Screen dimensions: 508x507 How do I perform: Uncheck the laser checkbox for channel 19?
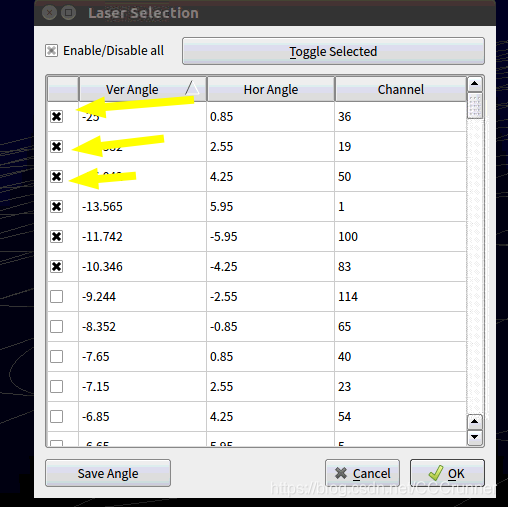click(x=57, y=147)
